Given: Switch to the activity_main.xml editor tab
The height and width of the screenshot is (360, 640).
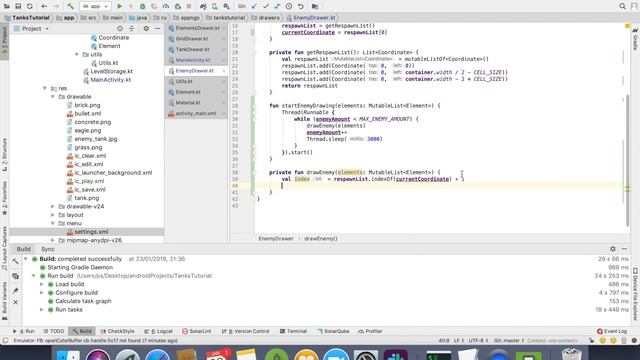Looking at the screenshot, I should click(x=196, y=113).
